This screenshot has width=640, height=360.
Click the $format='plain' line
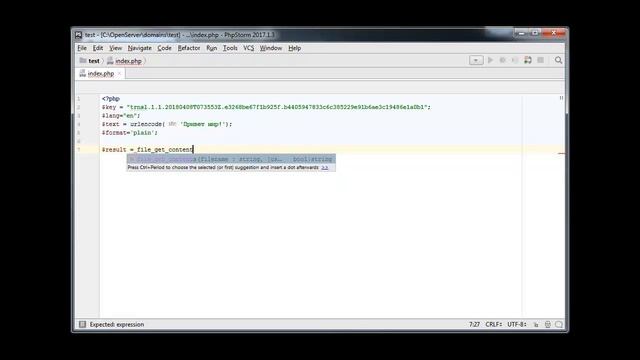[x=130, y=133]
